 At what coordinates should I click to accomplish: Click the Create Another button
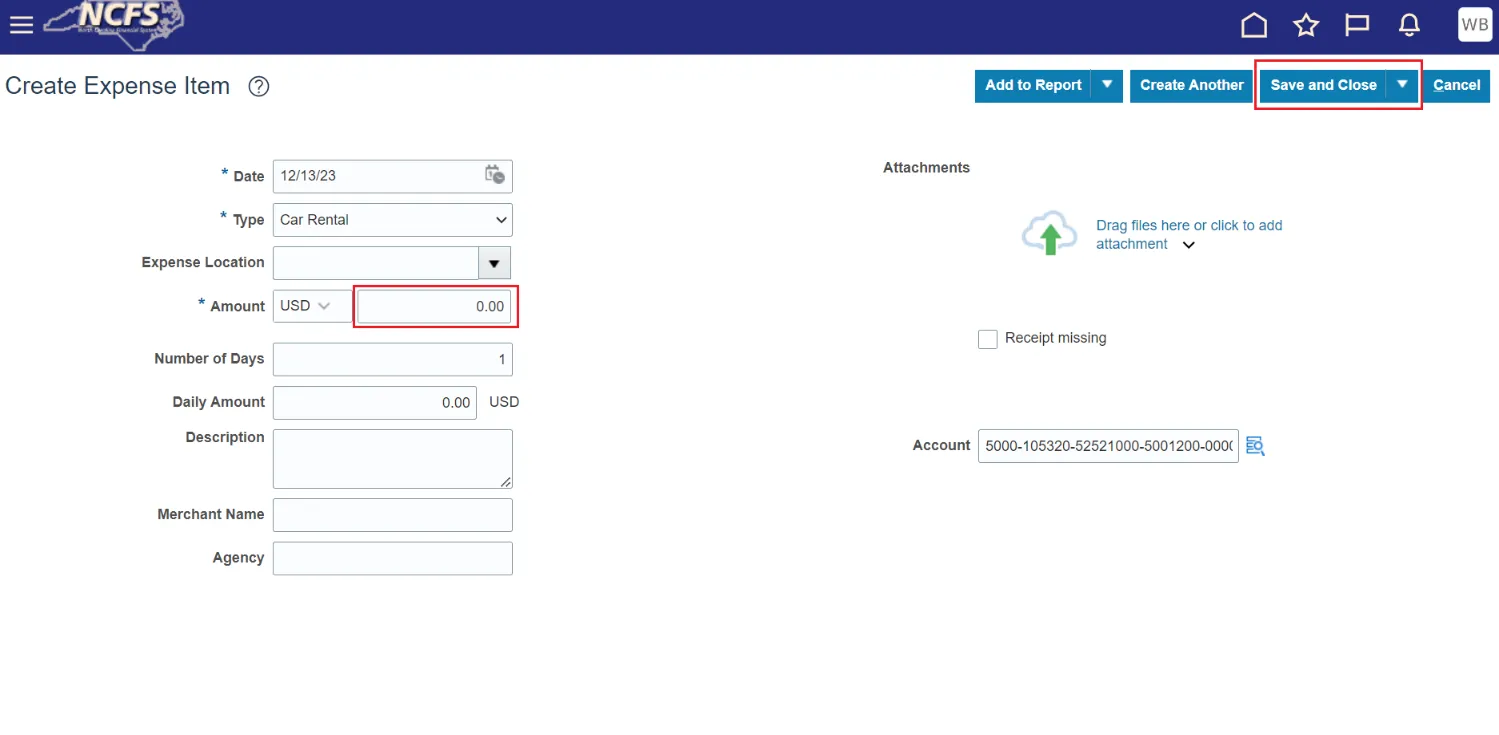click(1191, 85)
